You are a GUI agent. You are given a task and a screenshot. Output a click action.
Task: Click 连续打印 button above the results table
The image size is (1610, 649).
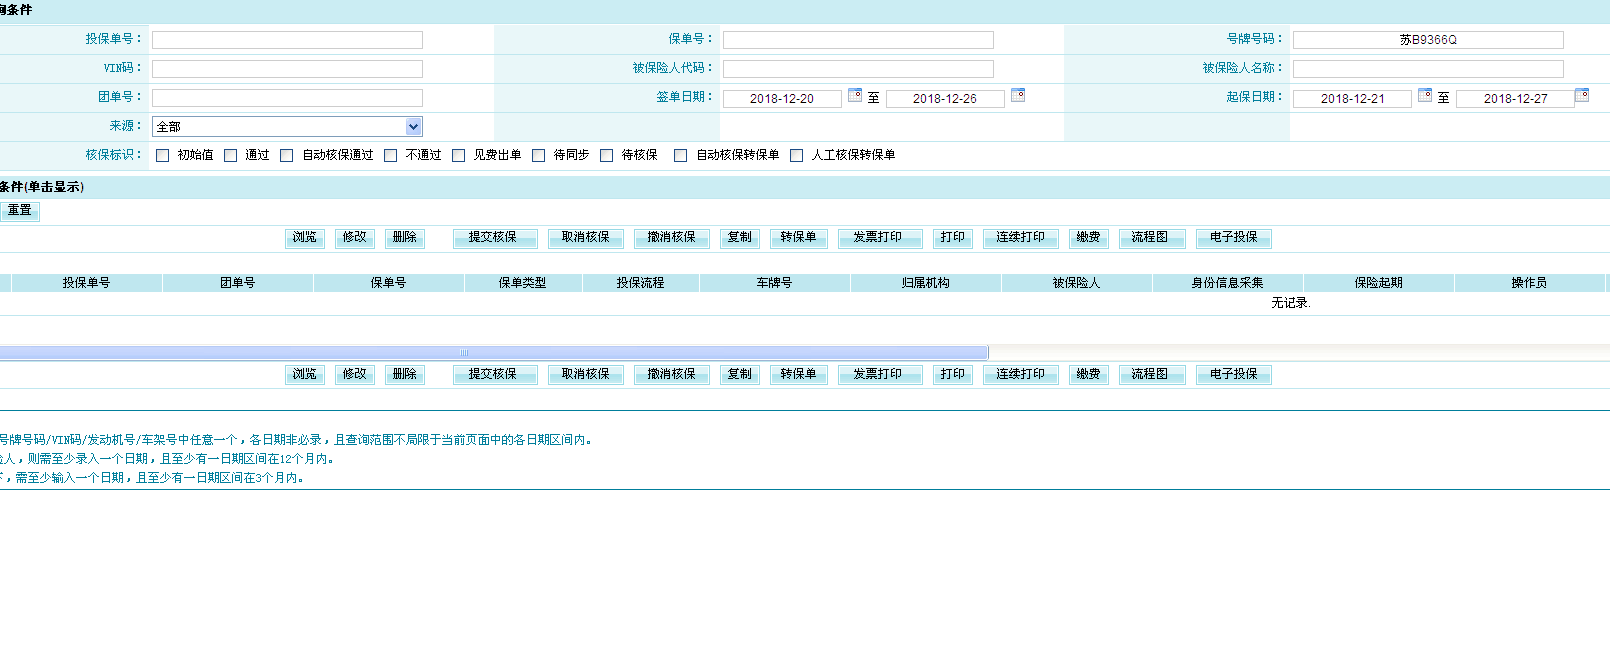[x=1021, y=238]
